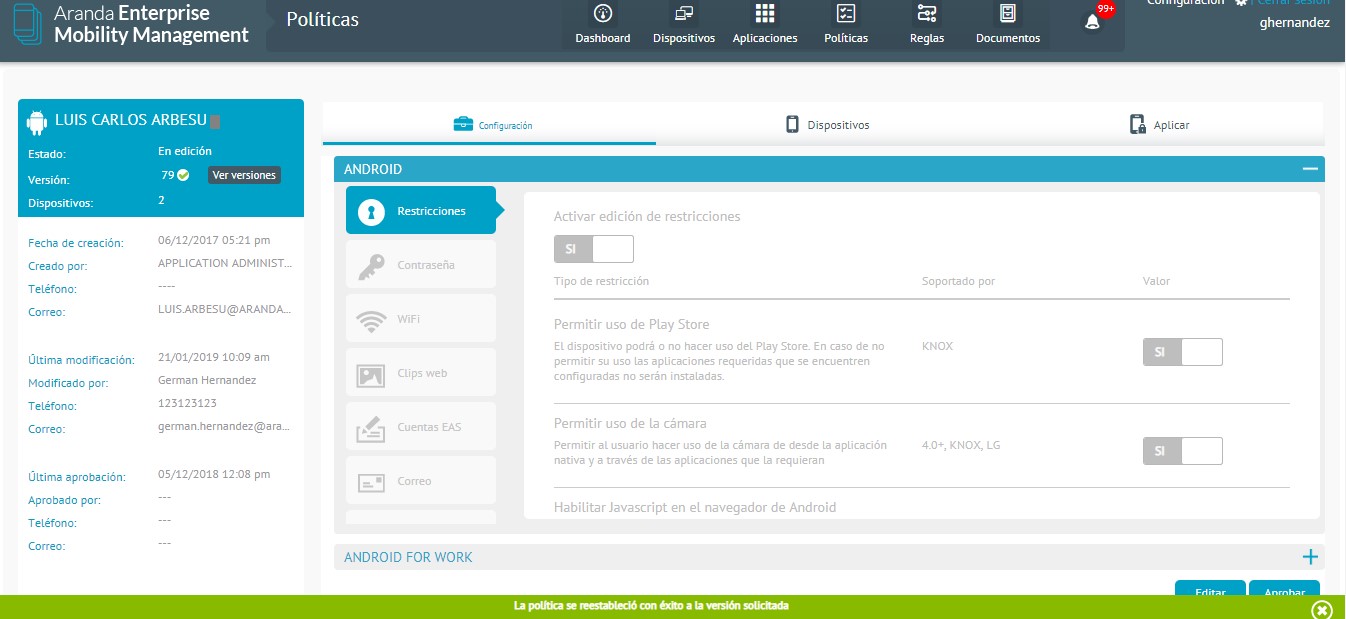1346x619 pixels.
Task: Switch to the Dispositivos tab
Action: point(826,125)
